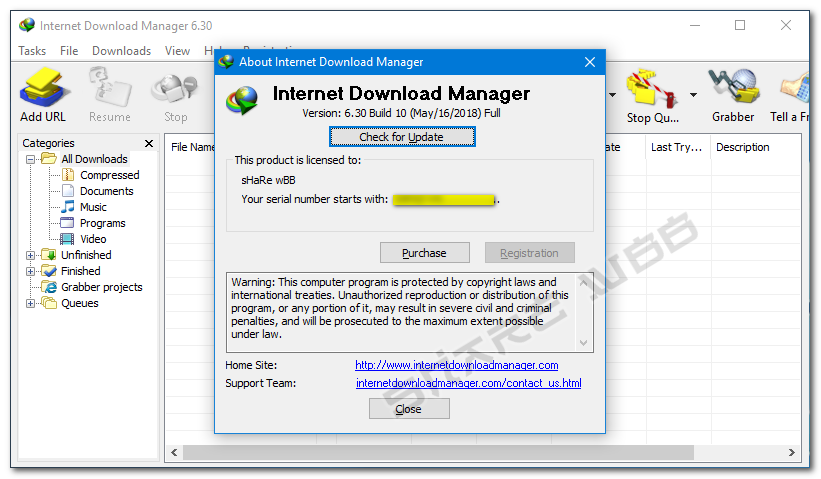
Task: Open dropdown arrow beside Stop Queue
Action: [x=693, y=95]
